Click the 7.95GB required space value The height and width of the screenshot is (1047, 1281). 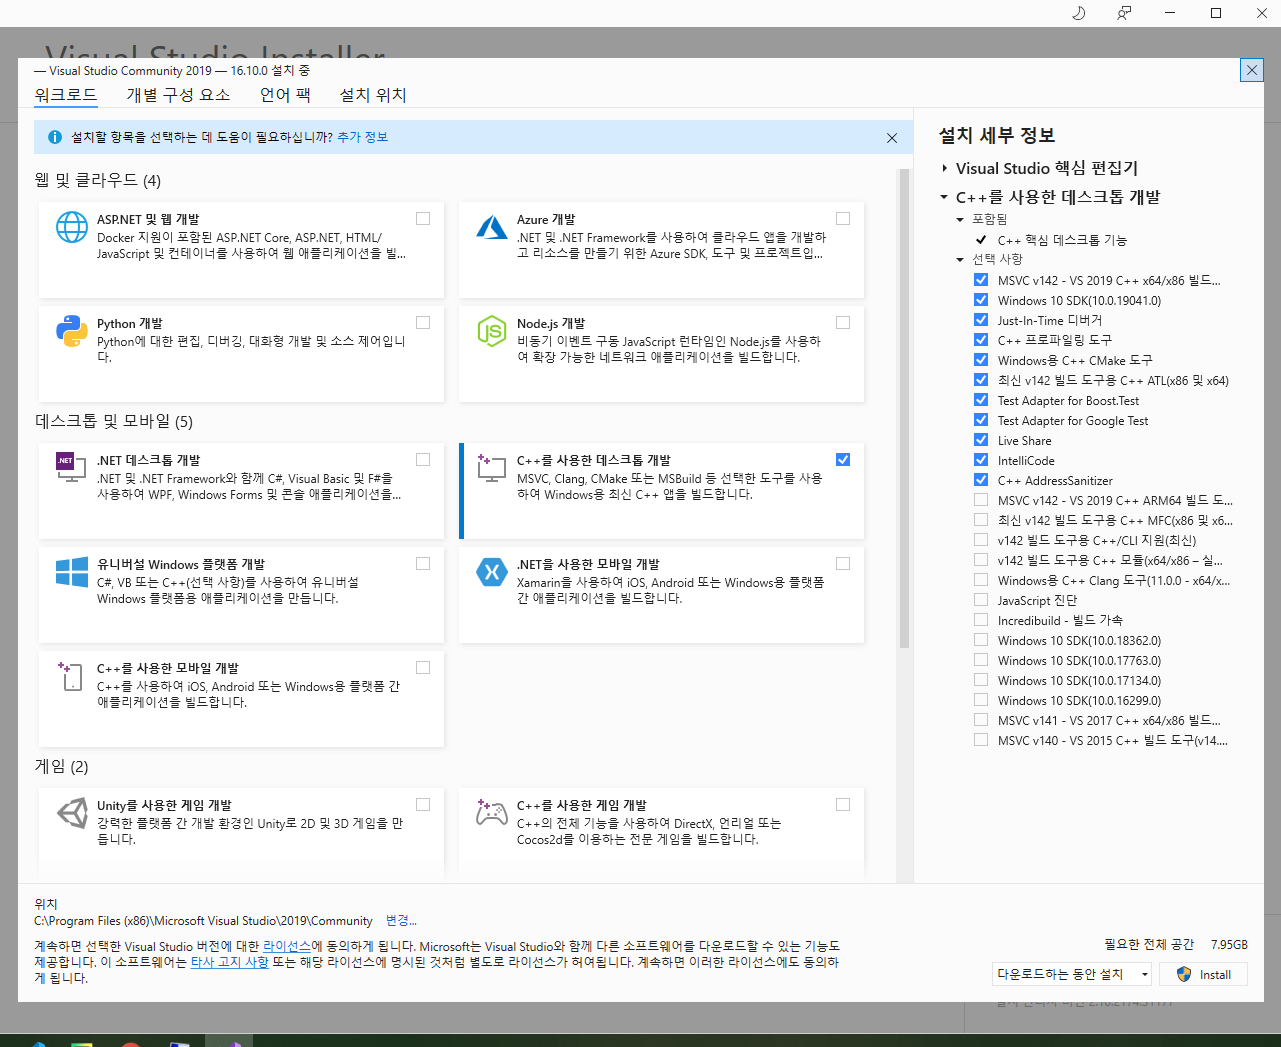tap(1229, 944)
